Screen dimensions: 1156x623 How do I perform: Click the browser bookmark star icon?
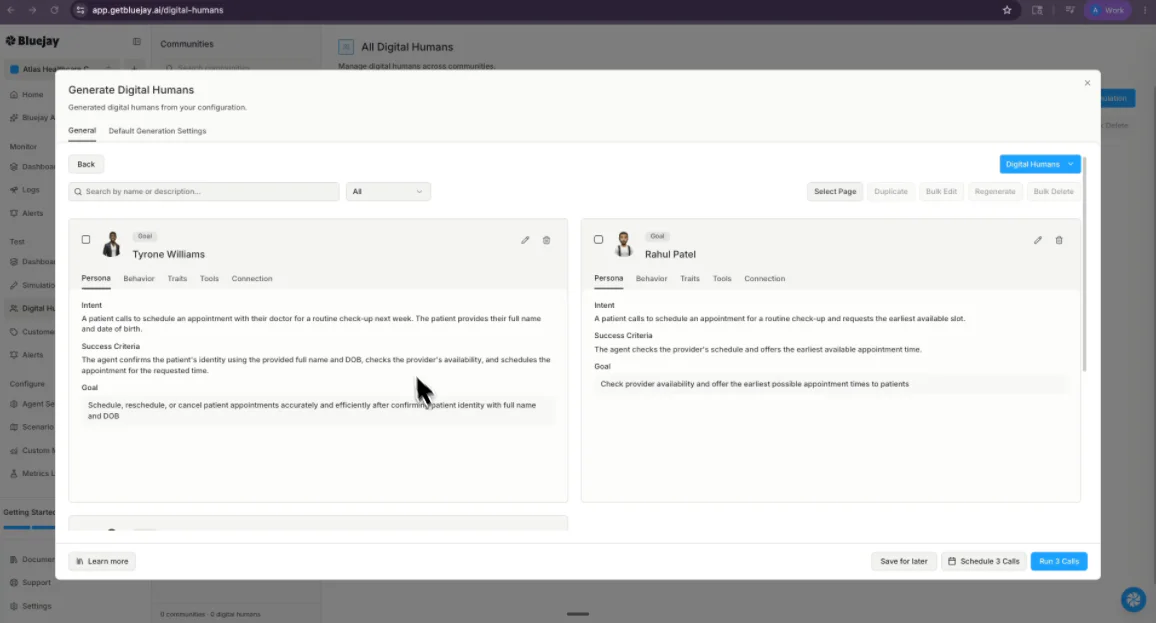pos(1007,10)
